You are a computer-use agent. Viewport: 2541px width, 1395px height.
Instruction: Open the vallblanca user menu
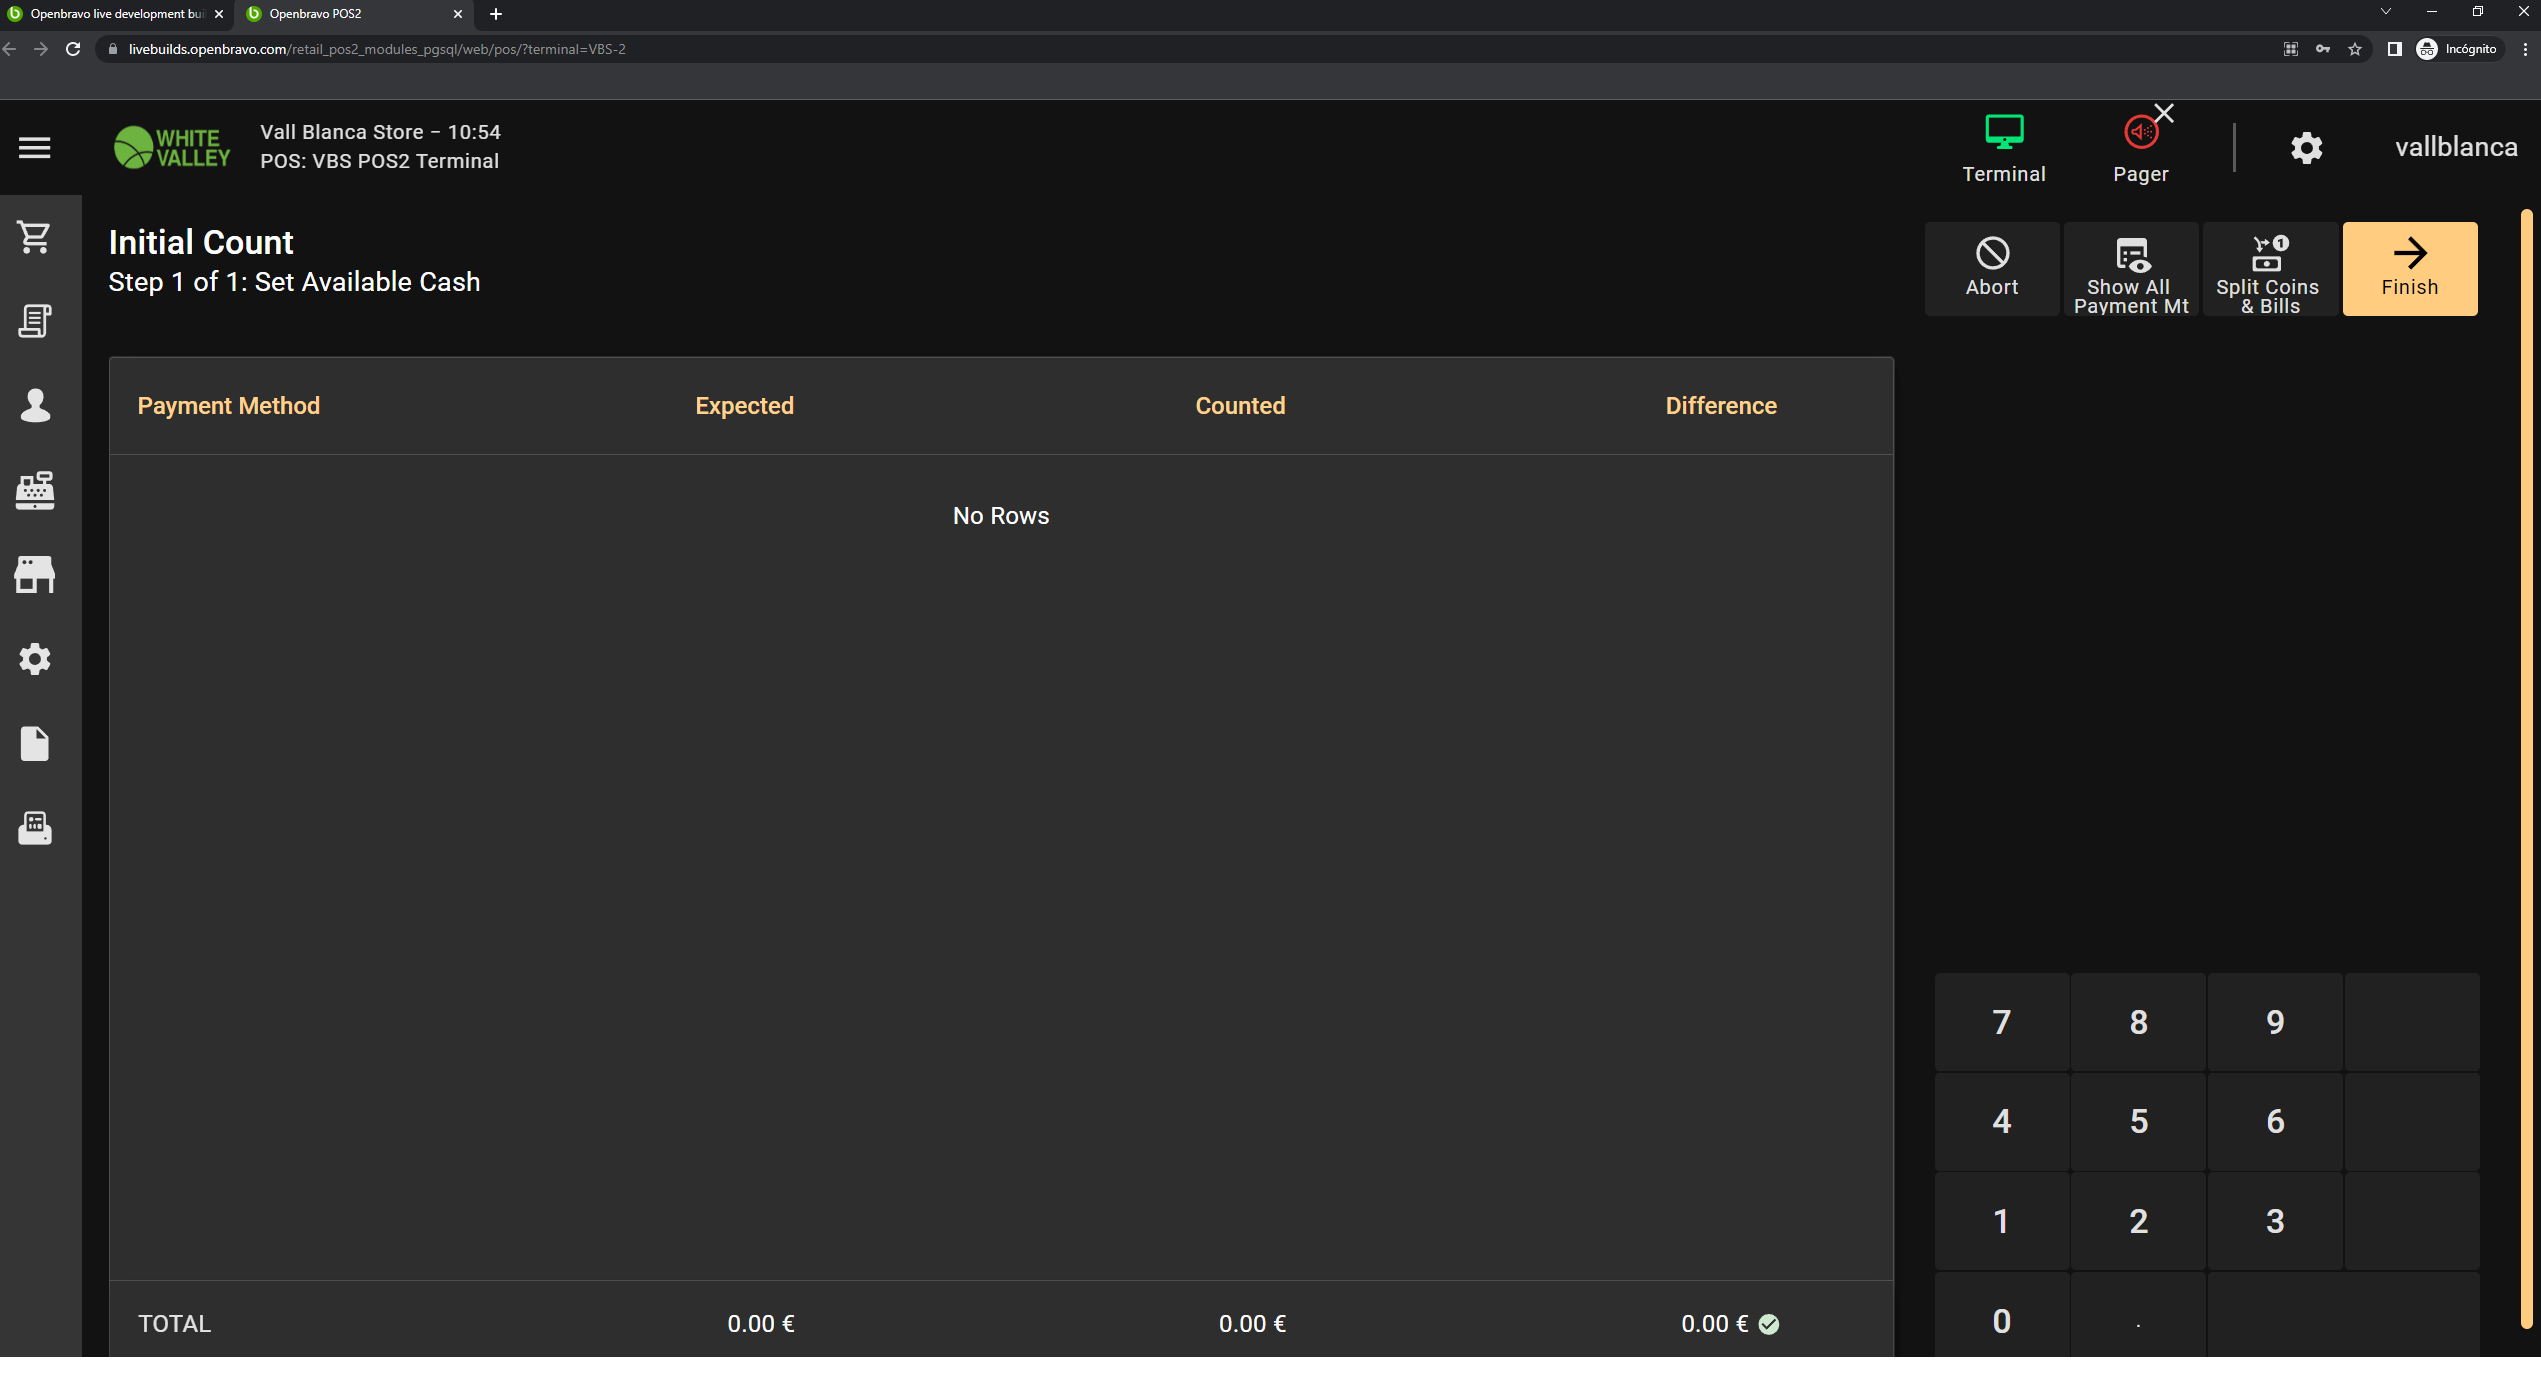[x=2455, y=148]
